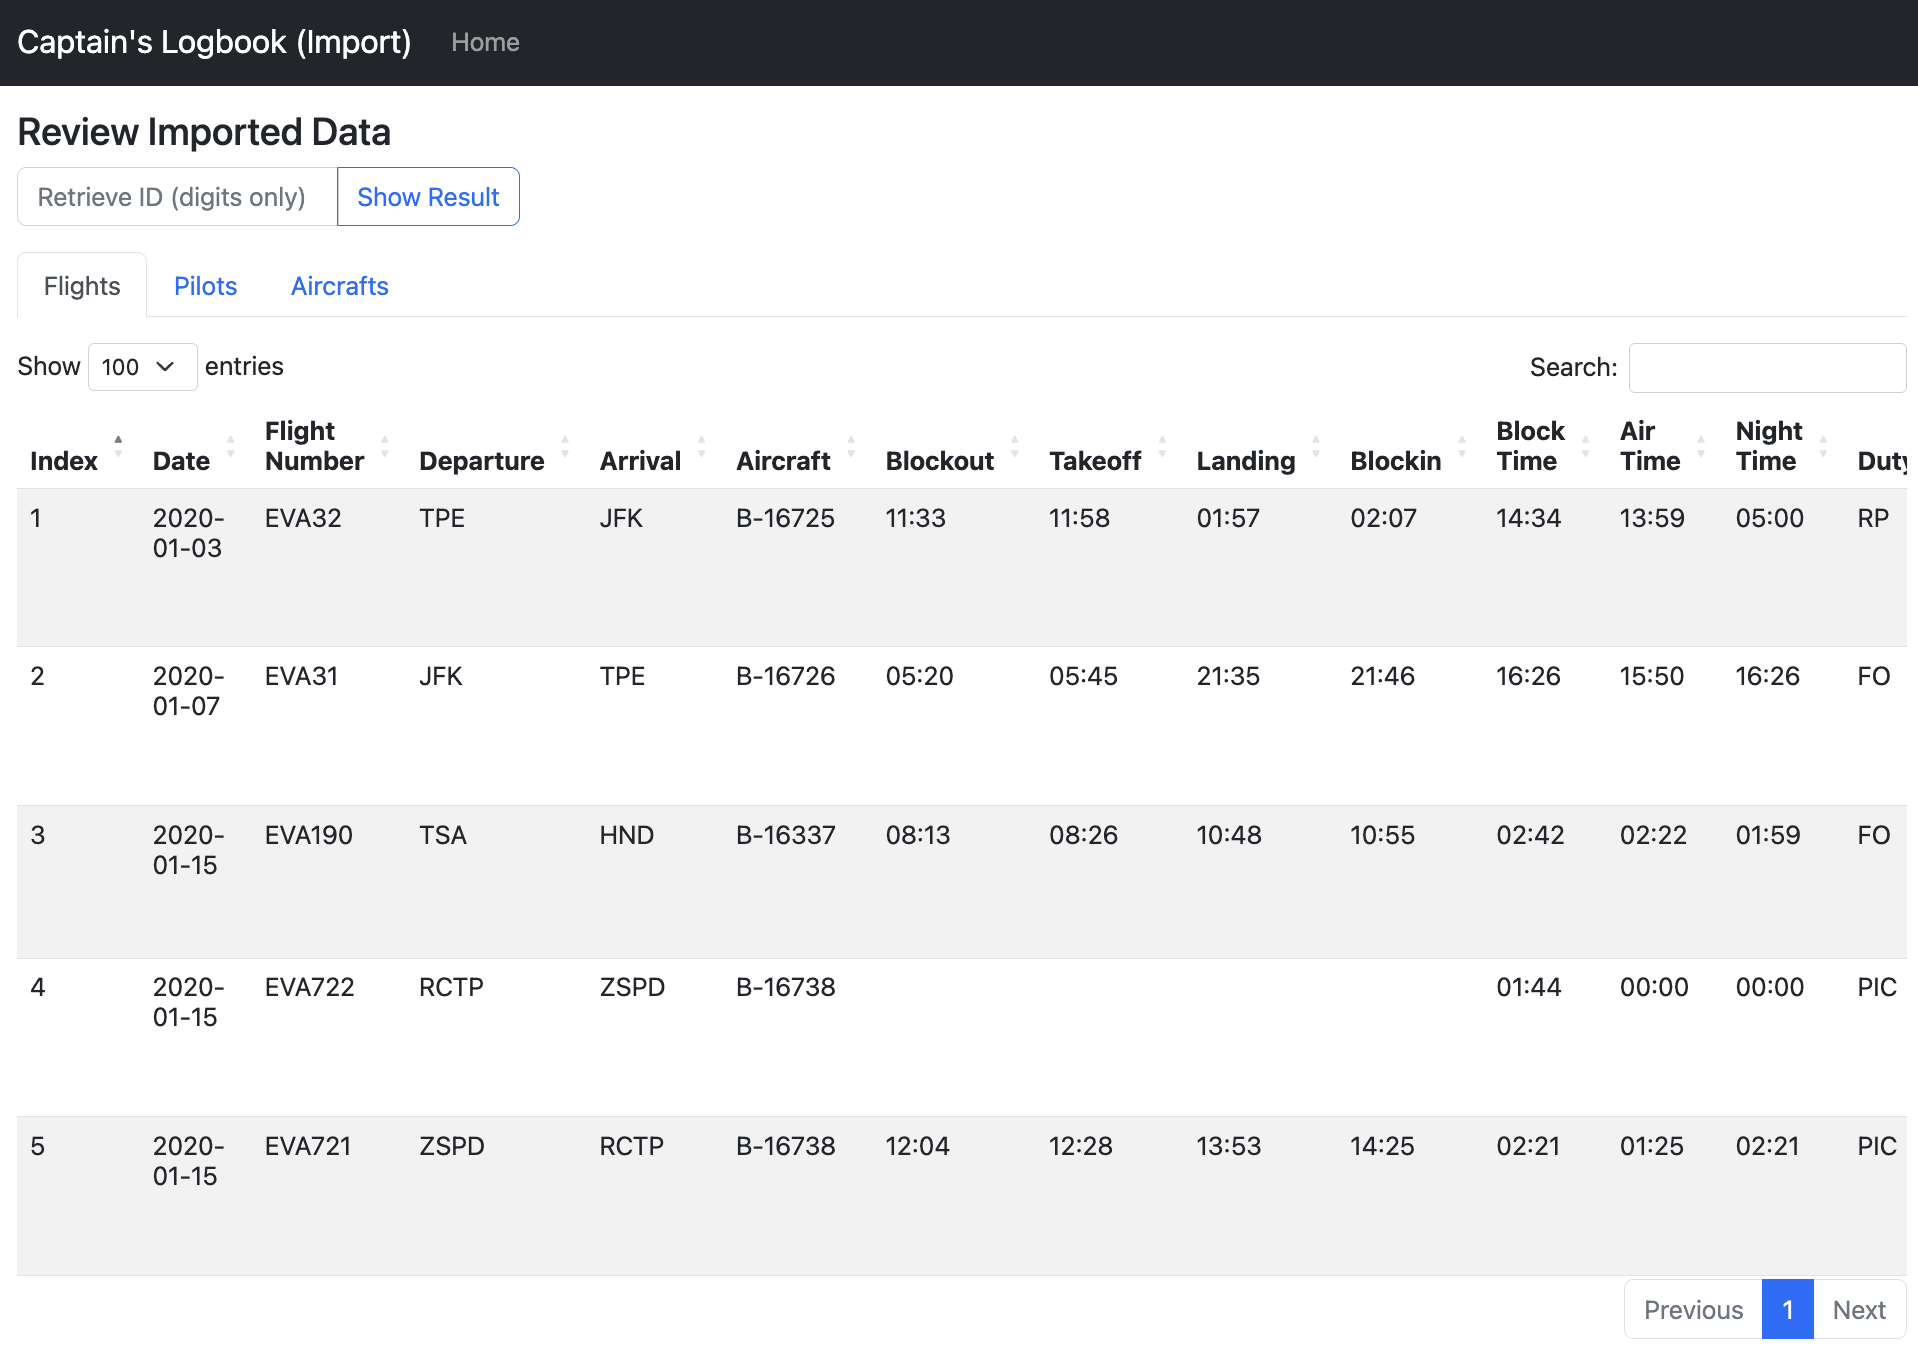Switch to the Pilots tab
The image size is (1918, 1354).
tap(205, 286)
